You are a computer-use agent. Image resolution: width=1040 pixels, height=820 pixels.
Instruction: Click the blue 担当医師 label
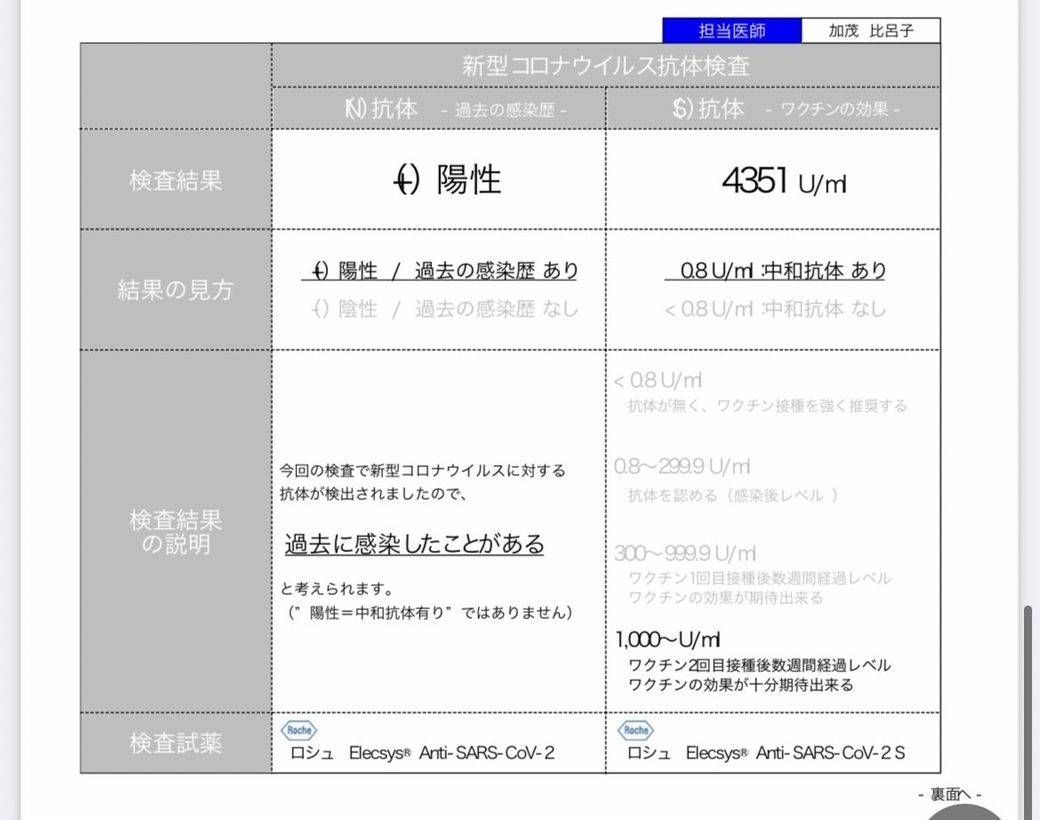[x=731, y=31]
